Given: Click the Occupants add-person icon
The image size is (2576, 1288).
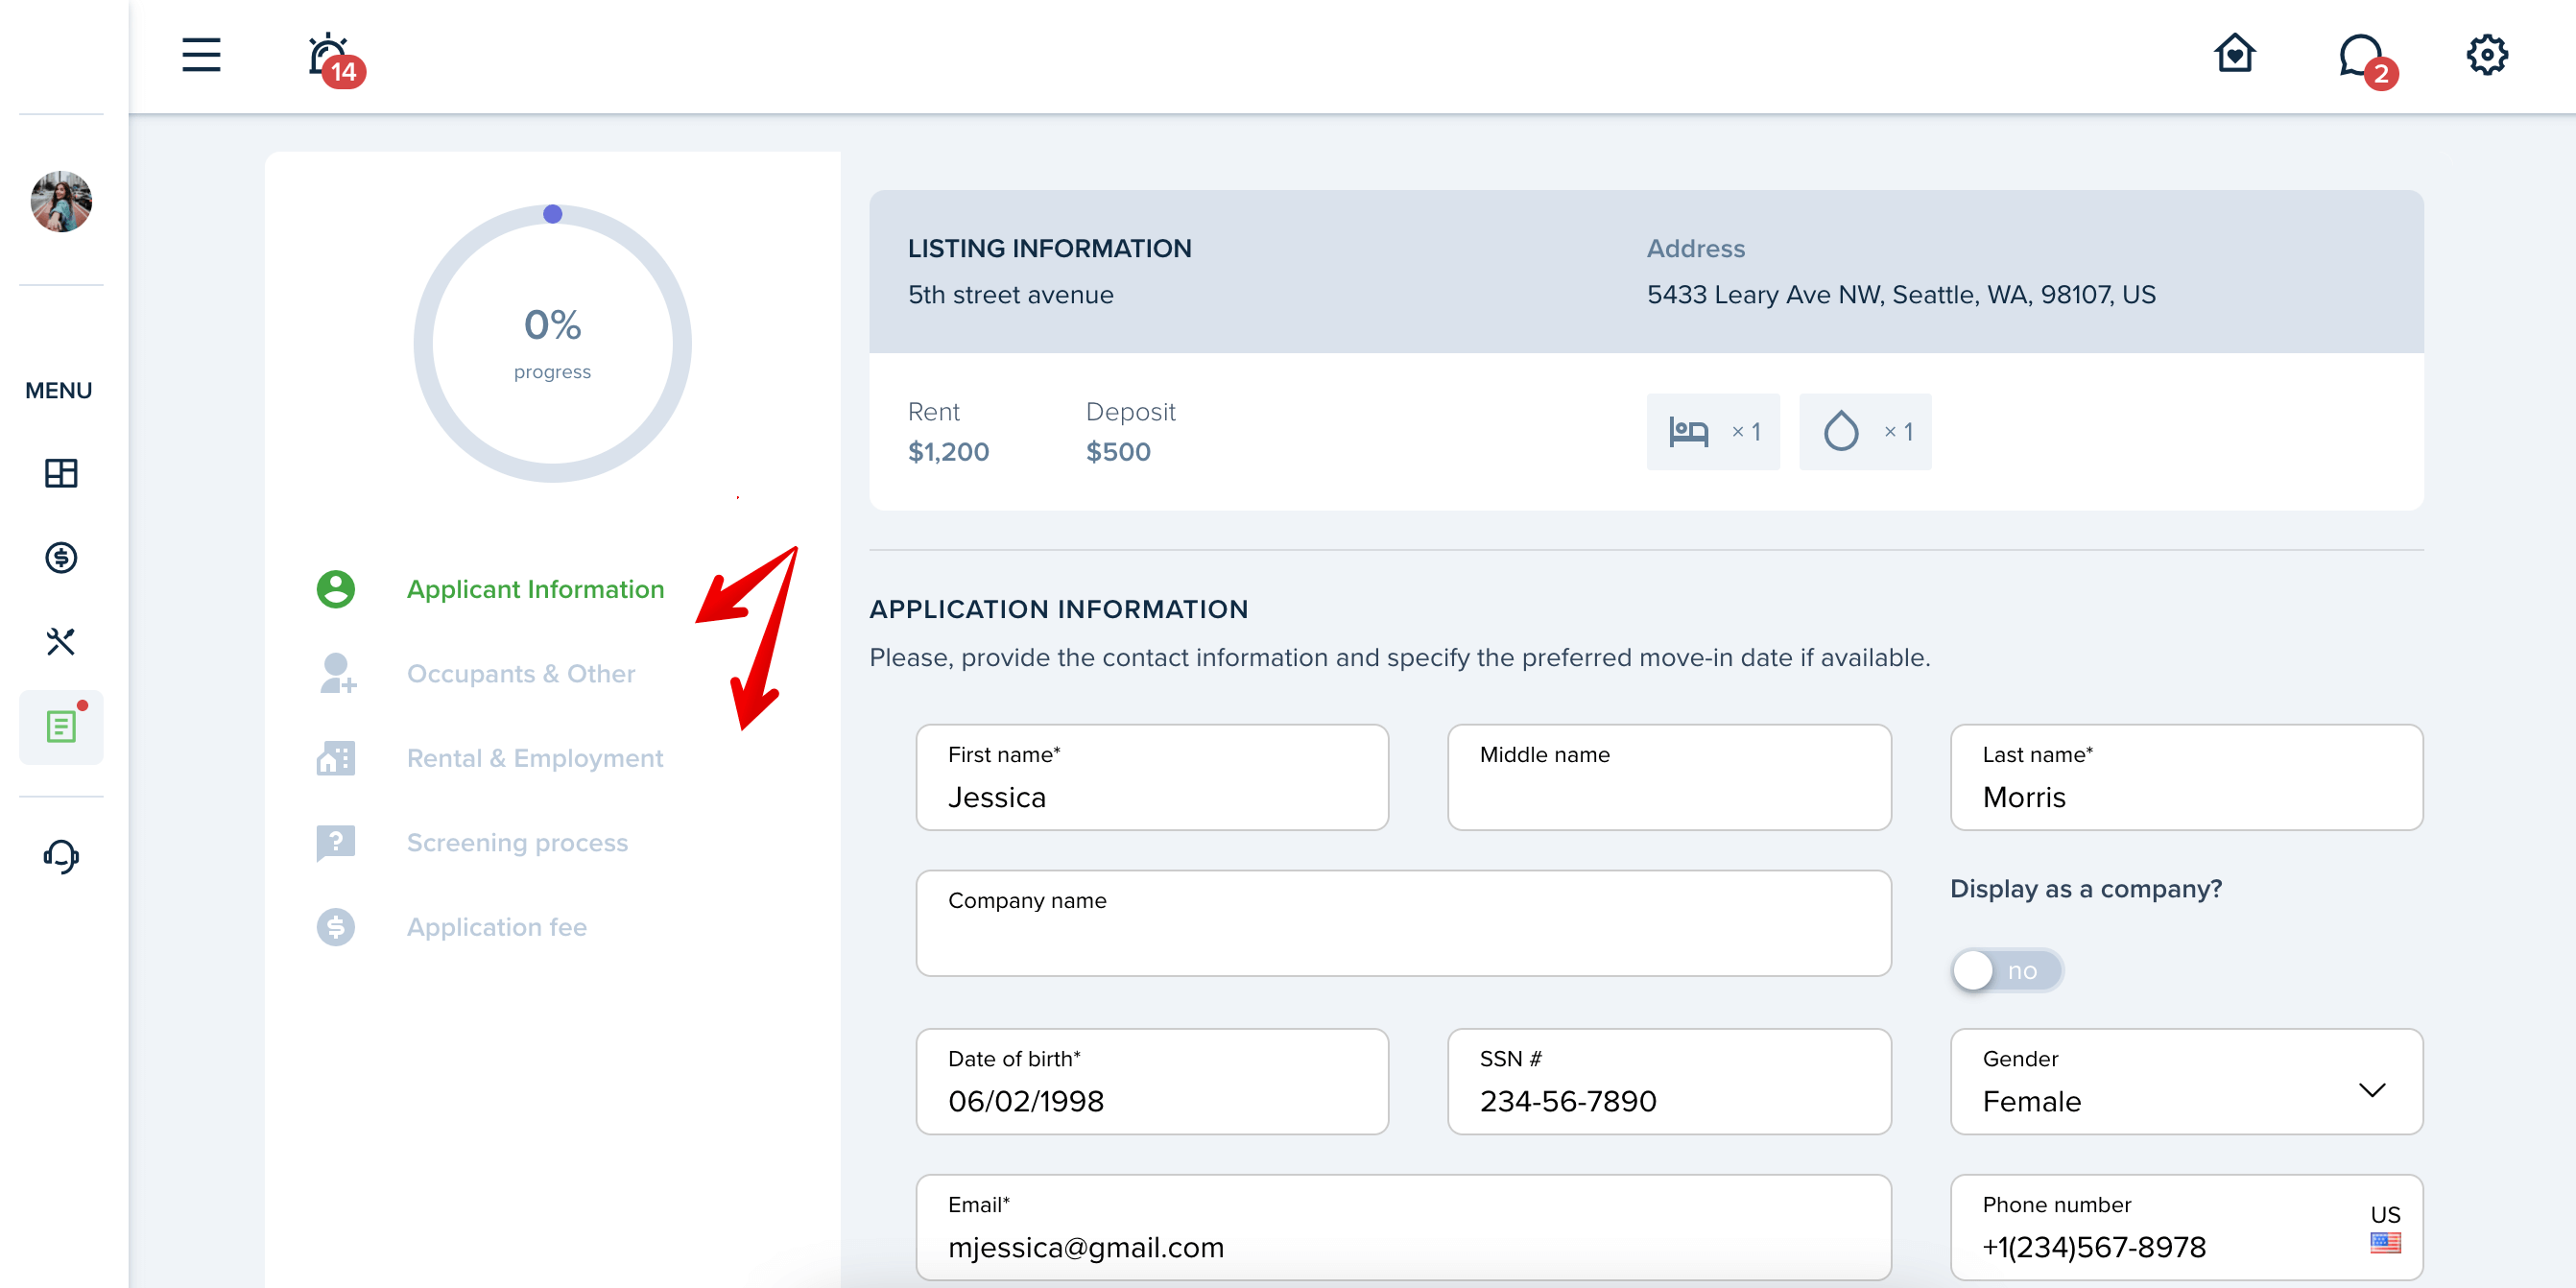Looking at the screenshot, I should tap(337, 673).
